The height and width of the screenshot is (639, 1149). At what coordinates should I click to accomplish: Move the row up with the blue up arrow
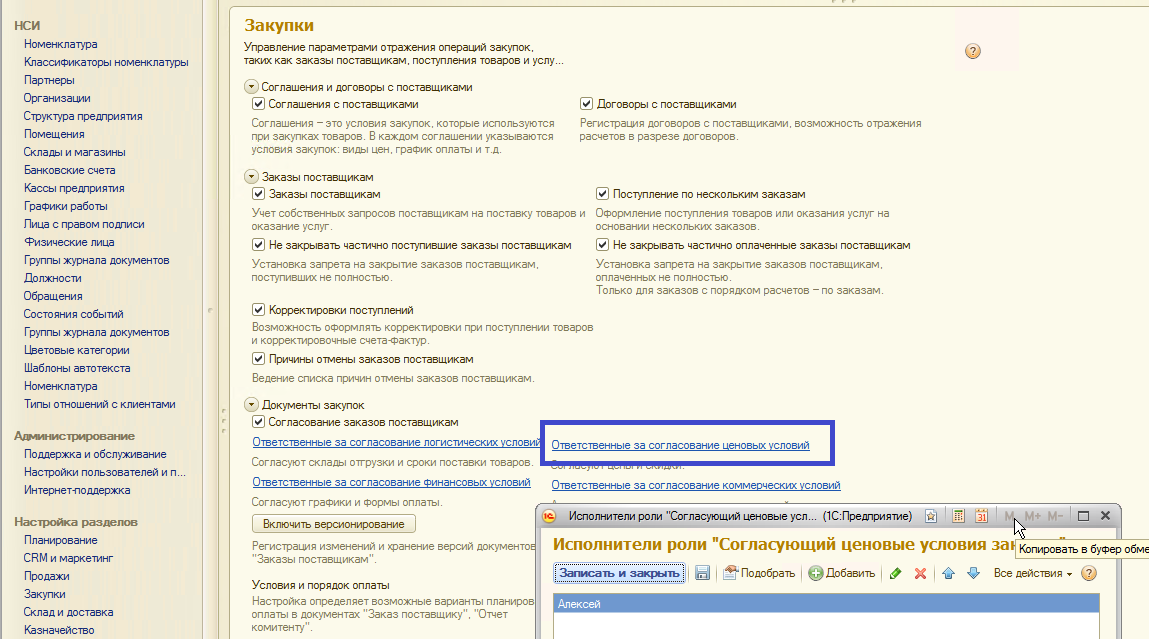[x=949, y=573]
